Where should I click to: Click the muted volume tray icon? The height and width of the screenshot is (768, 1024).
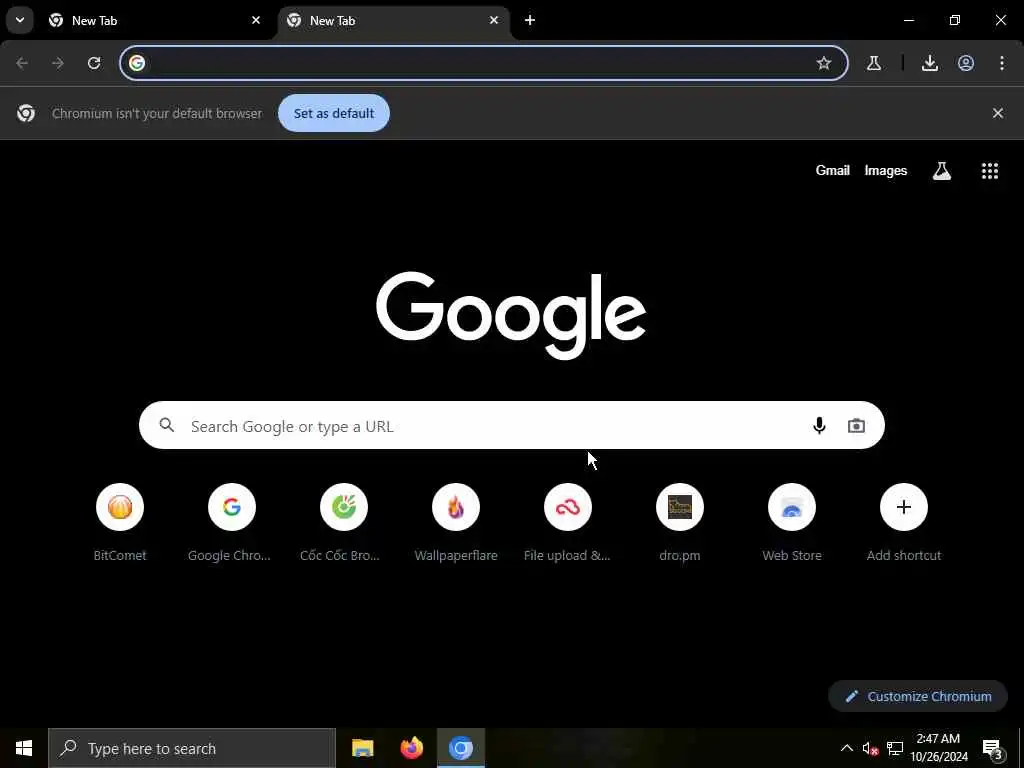point(870,748)
